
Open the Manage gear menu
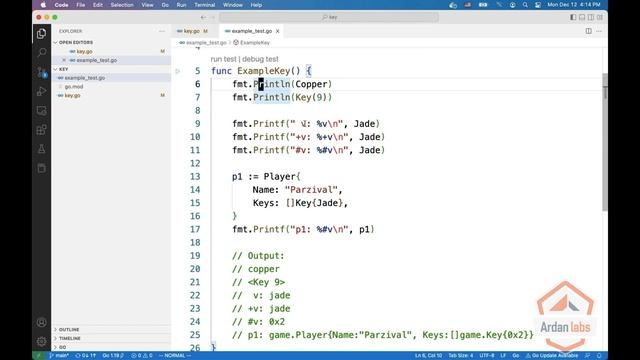pyautogui.click(x=41, y=341)
